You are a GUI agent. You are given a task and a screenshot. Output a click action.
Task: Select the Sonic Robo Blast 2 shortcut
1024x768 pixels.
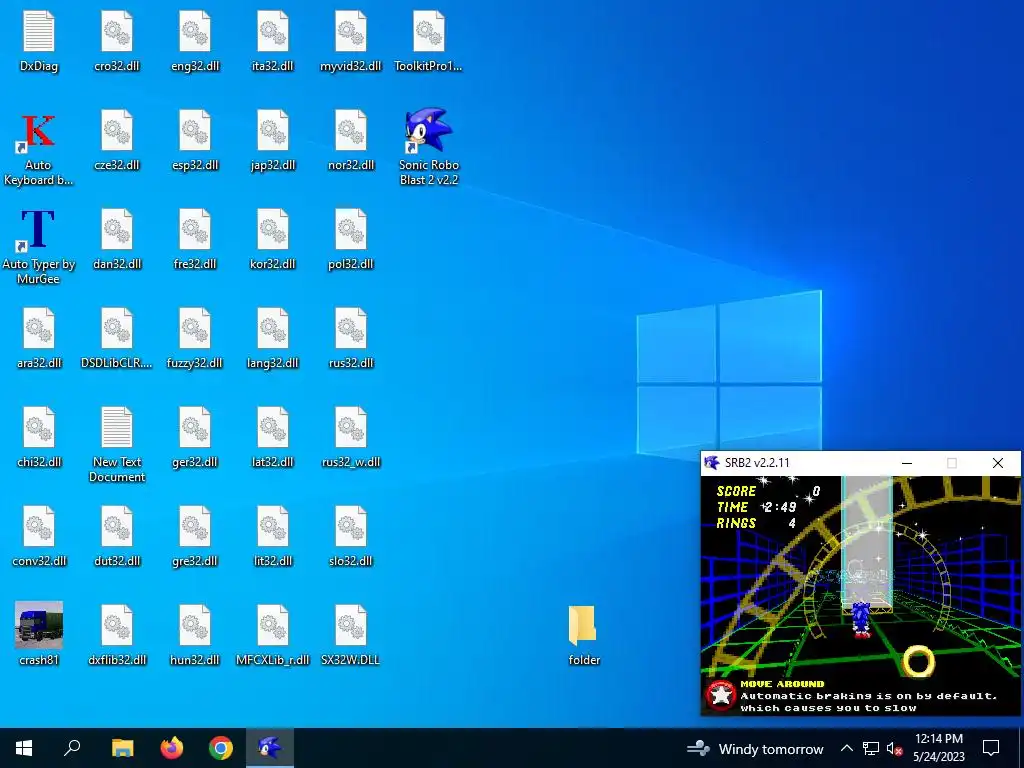pyautogui.click(x=429, y=131)
